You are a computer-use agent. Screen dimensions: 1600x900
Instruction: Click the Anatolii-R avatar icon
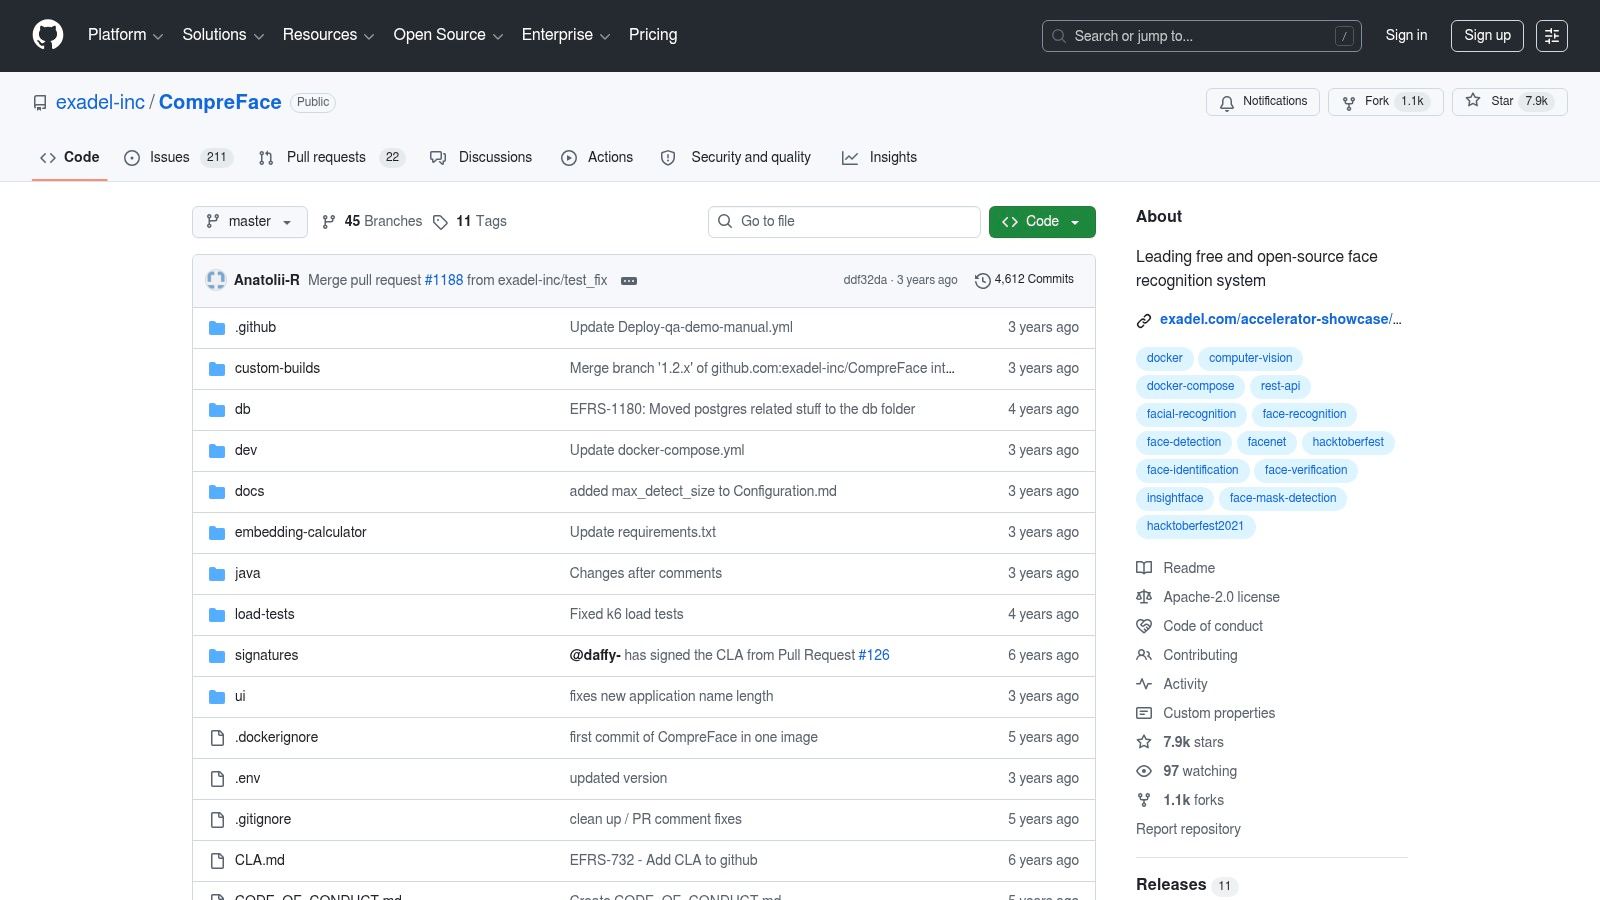pyautogui.click(x=216, y=280)
